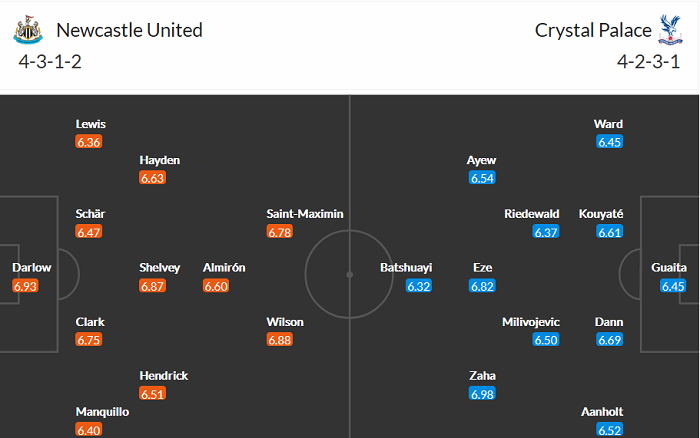Open player Almirón's name
The image size is (700, 438).
[x=224, y=268]
